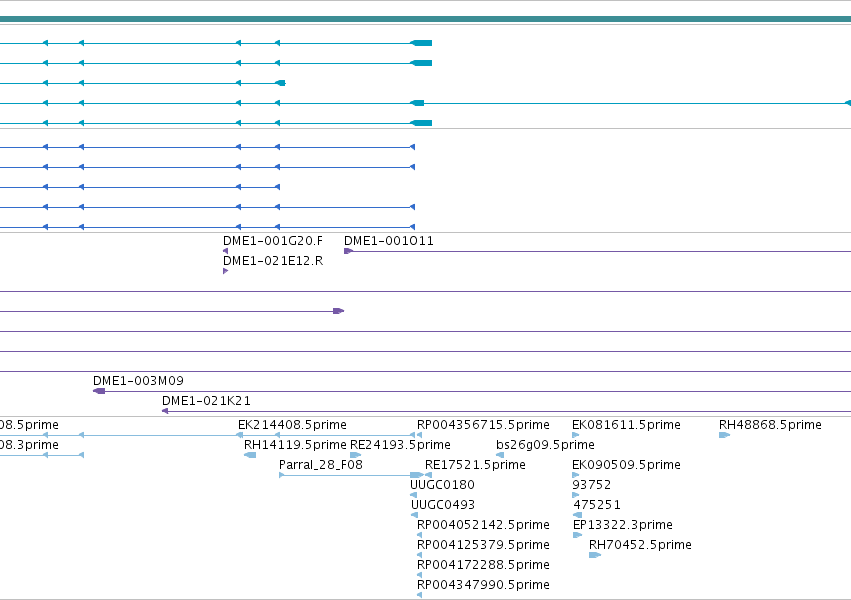The width and height of the screenshot is (851, 600).
Task: Click the UUGC0493 label
Action: pos(443,505)
